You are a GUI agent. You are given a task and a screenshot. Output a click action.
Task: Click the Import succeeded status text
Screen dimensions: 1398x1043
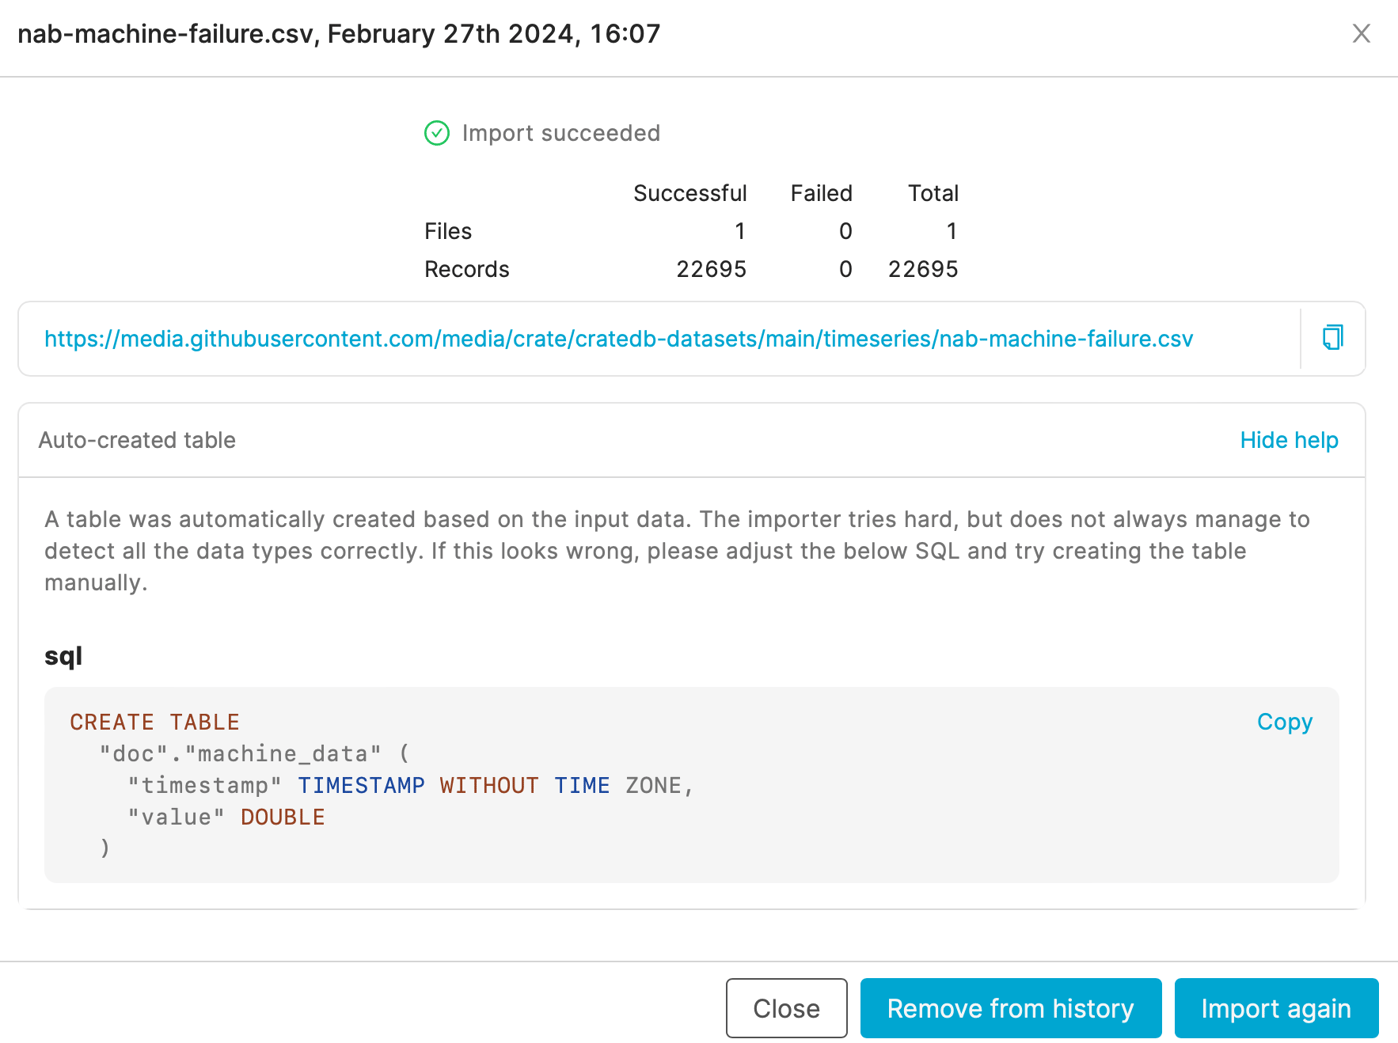(560, 132)
